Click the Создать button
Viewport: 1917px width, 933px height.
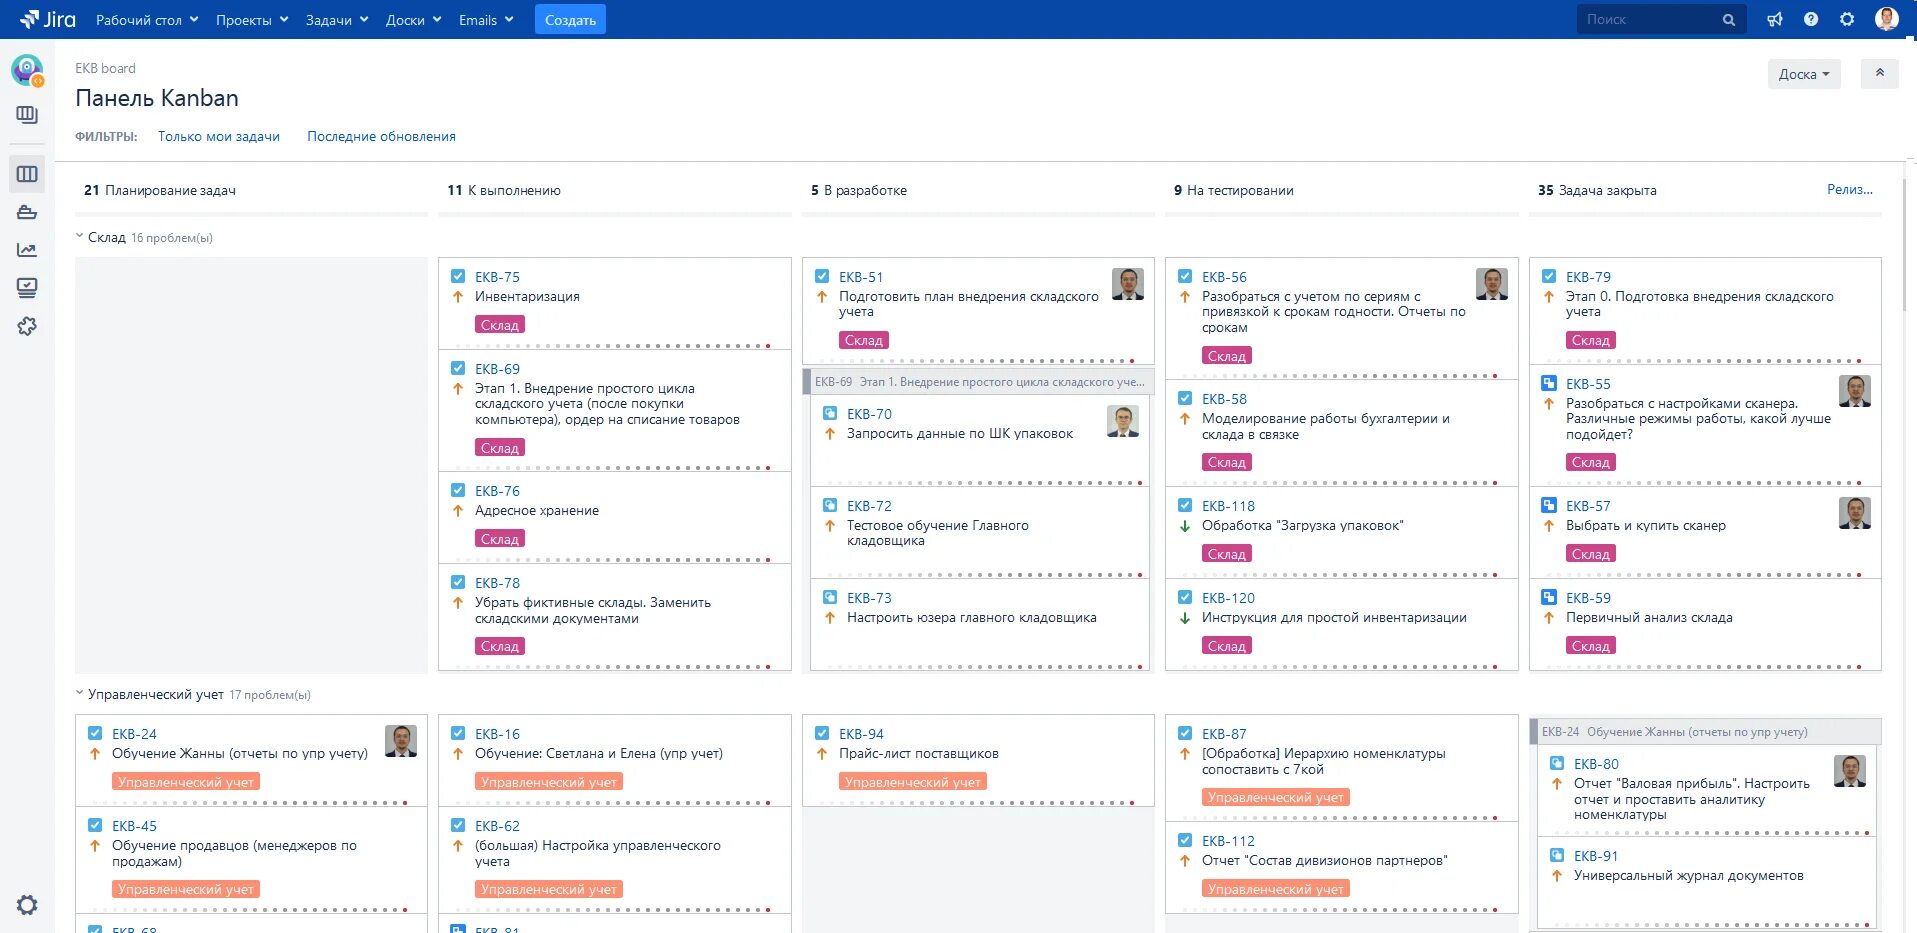(570, 20)
